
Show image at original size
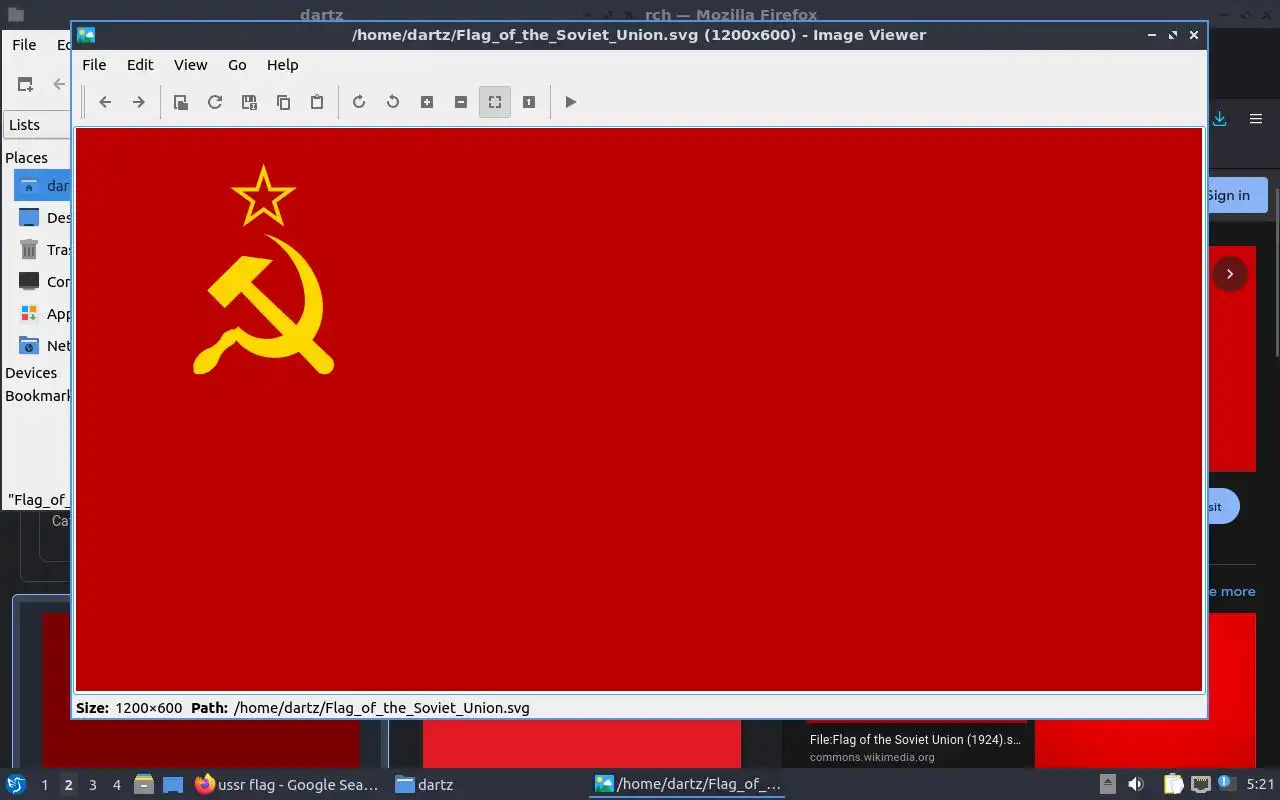pyautogui.click(x=529, y=102)
